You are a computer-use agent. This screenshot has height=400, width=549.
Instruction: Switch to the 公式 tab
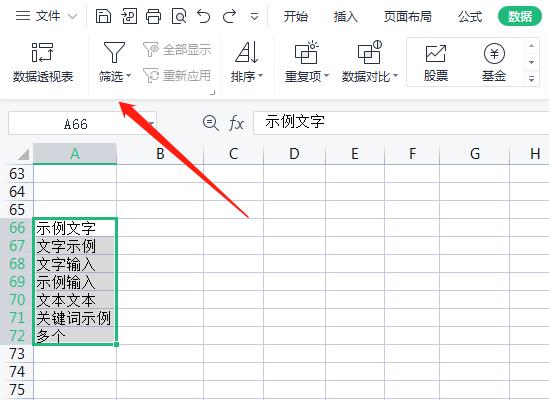coord(470,16)
